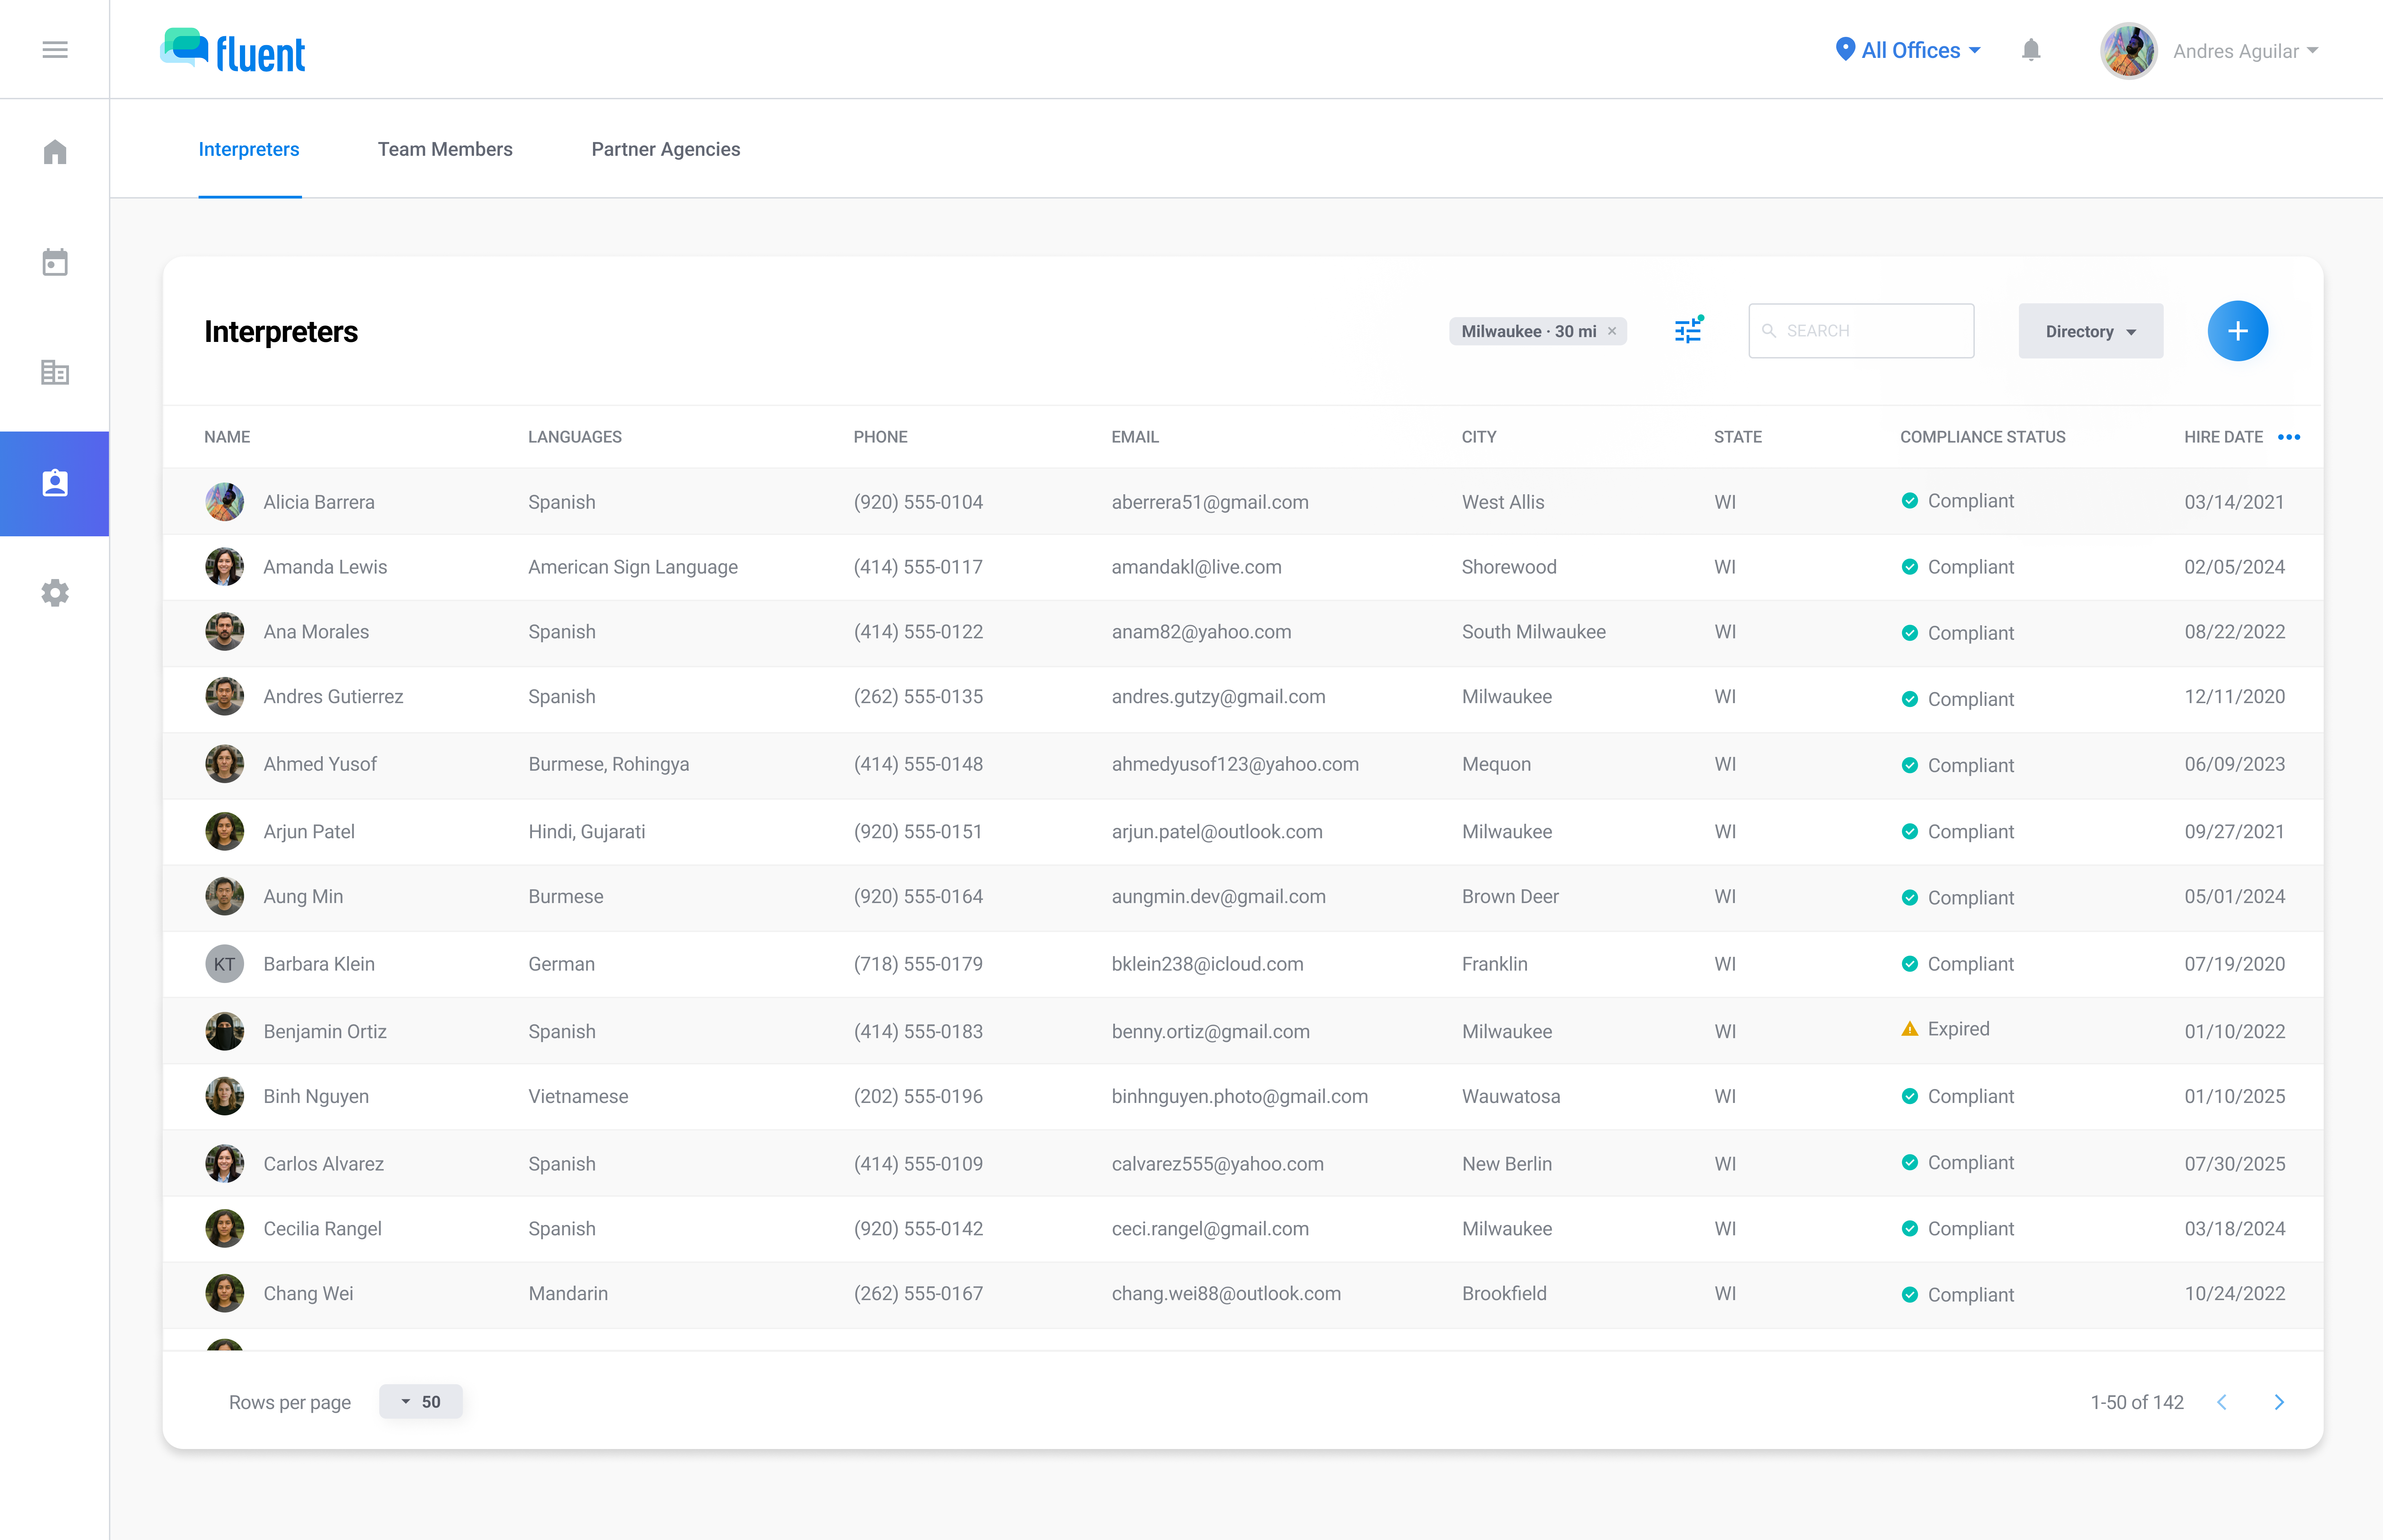2383x1540 pixels.
Task: Open the calendar from the sidebar
Action: pyautogui.click(x=55, y=262)
